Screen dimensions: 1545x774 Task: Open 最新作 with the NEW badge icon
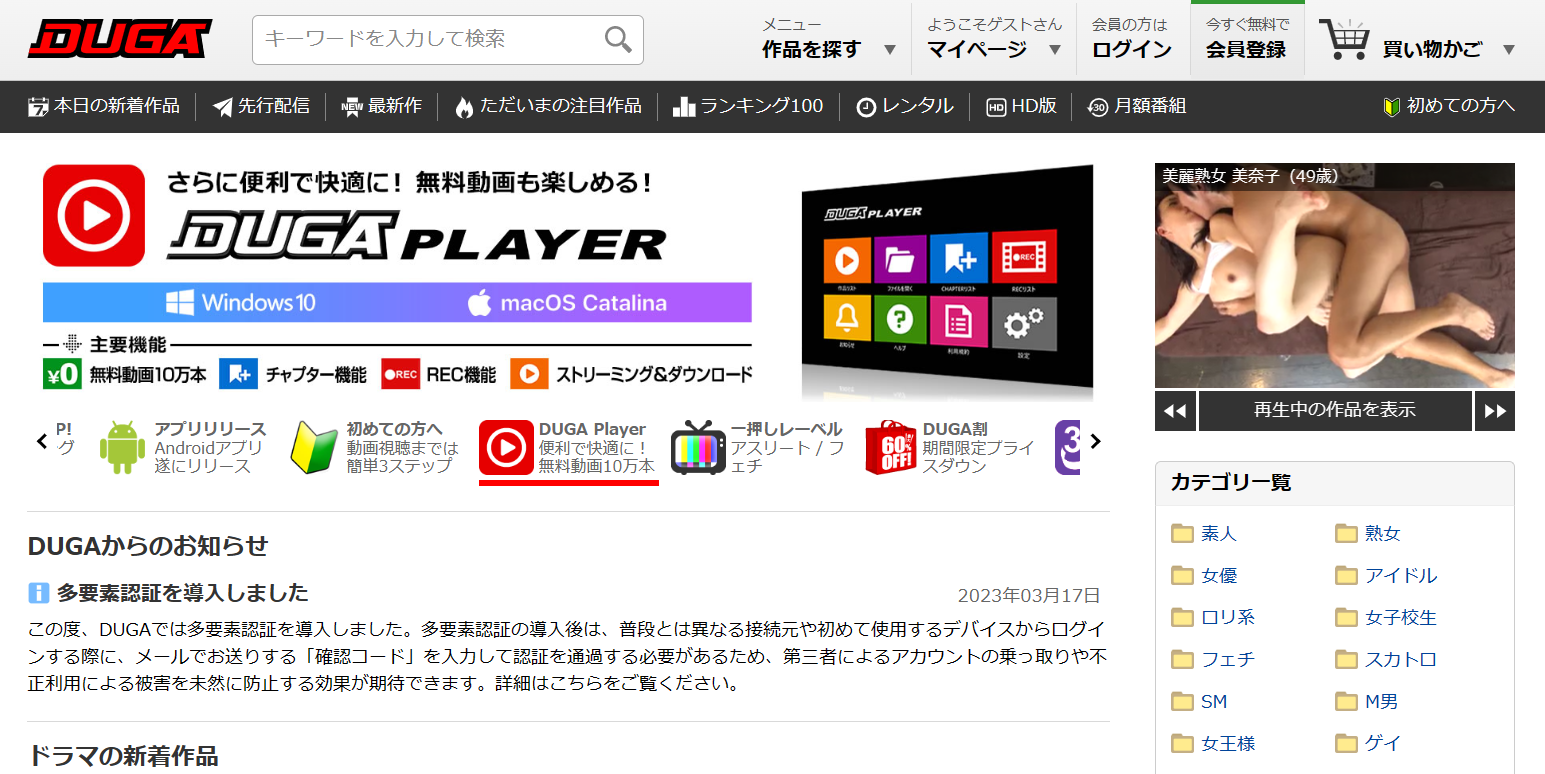click(382, 106)
